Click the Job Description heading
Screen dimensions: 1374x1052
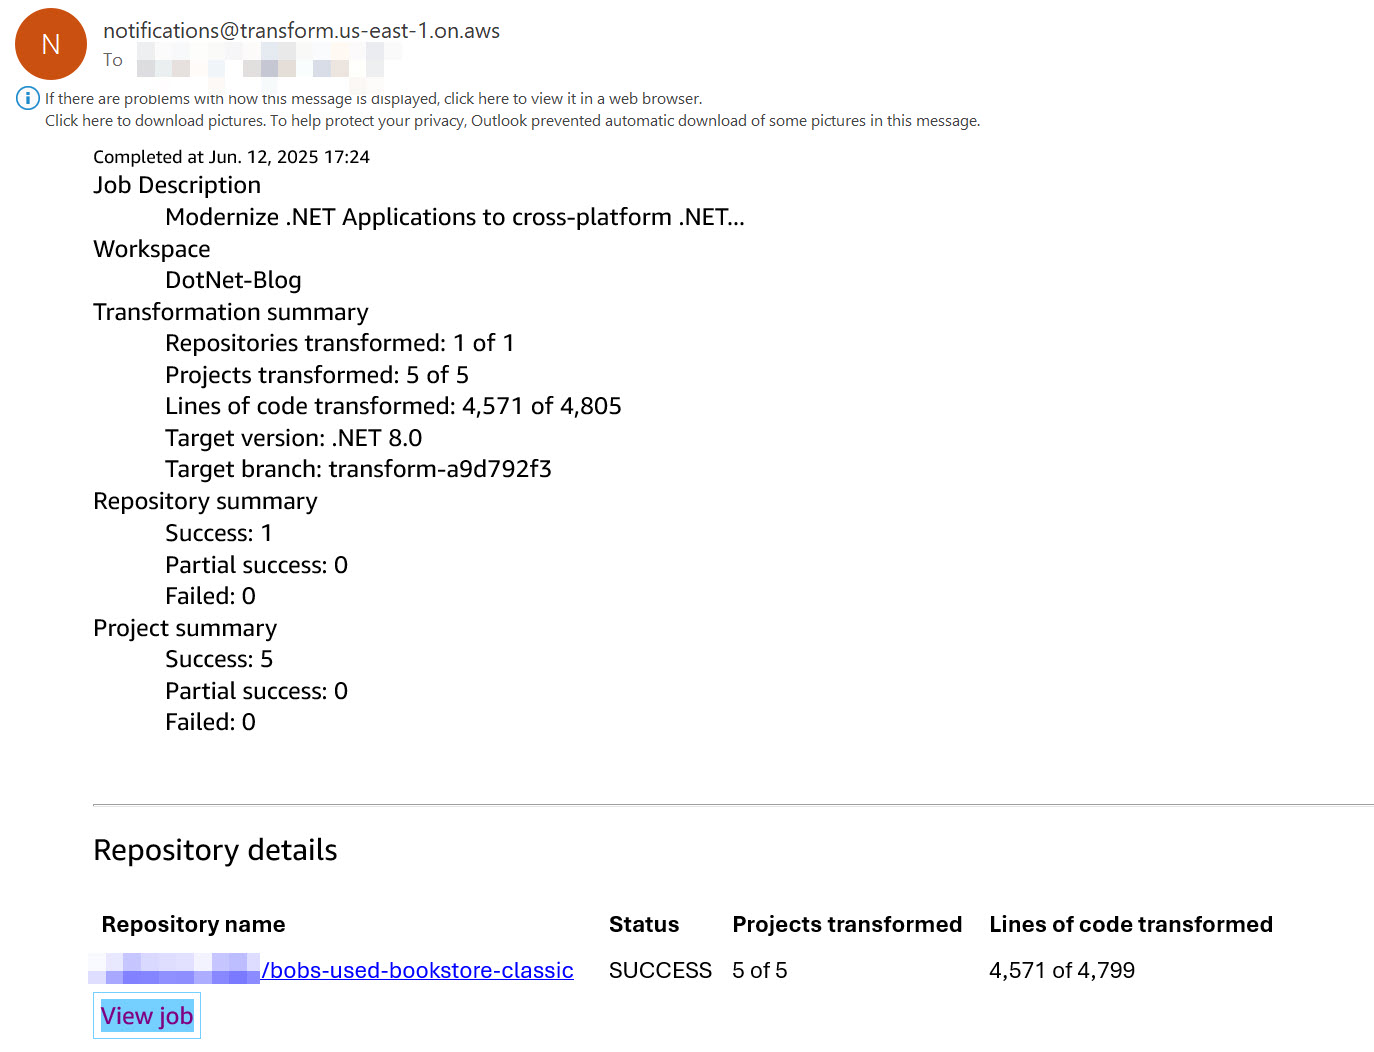point(177,185)
